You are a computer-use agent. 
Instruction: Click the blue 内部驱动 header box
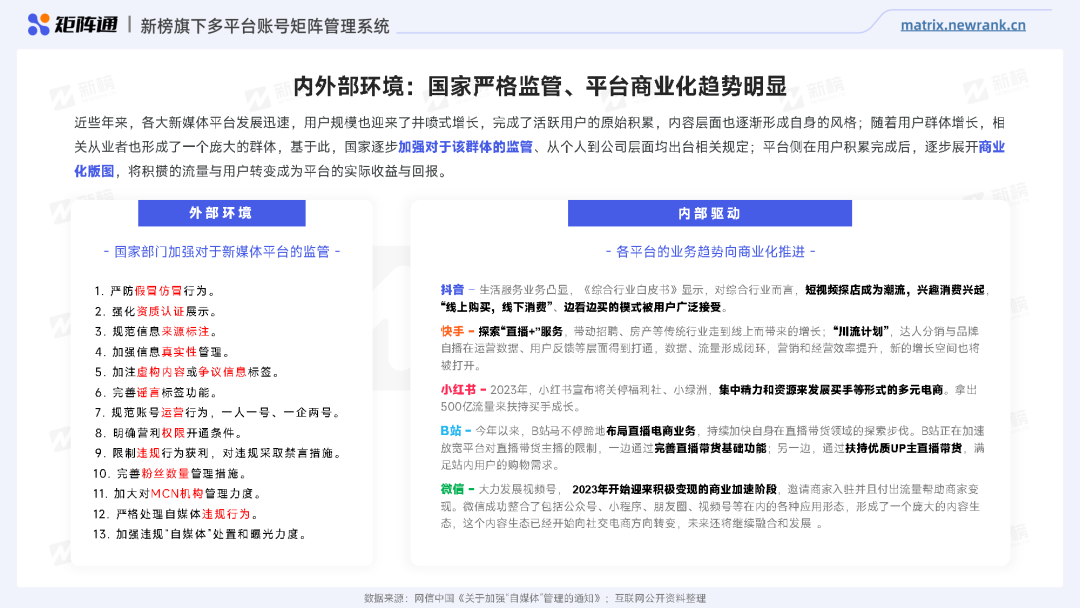pos(709,213)
